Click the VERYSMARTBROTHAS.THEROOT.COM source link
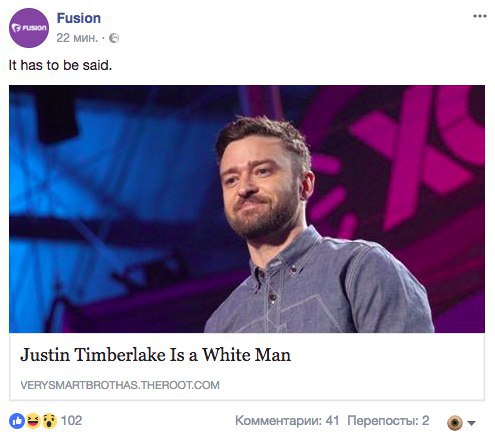The image size is (495, 437). coord(120,385)
